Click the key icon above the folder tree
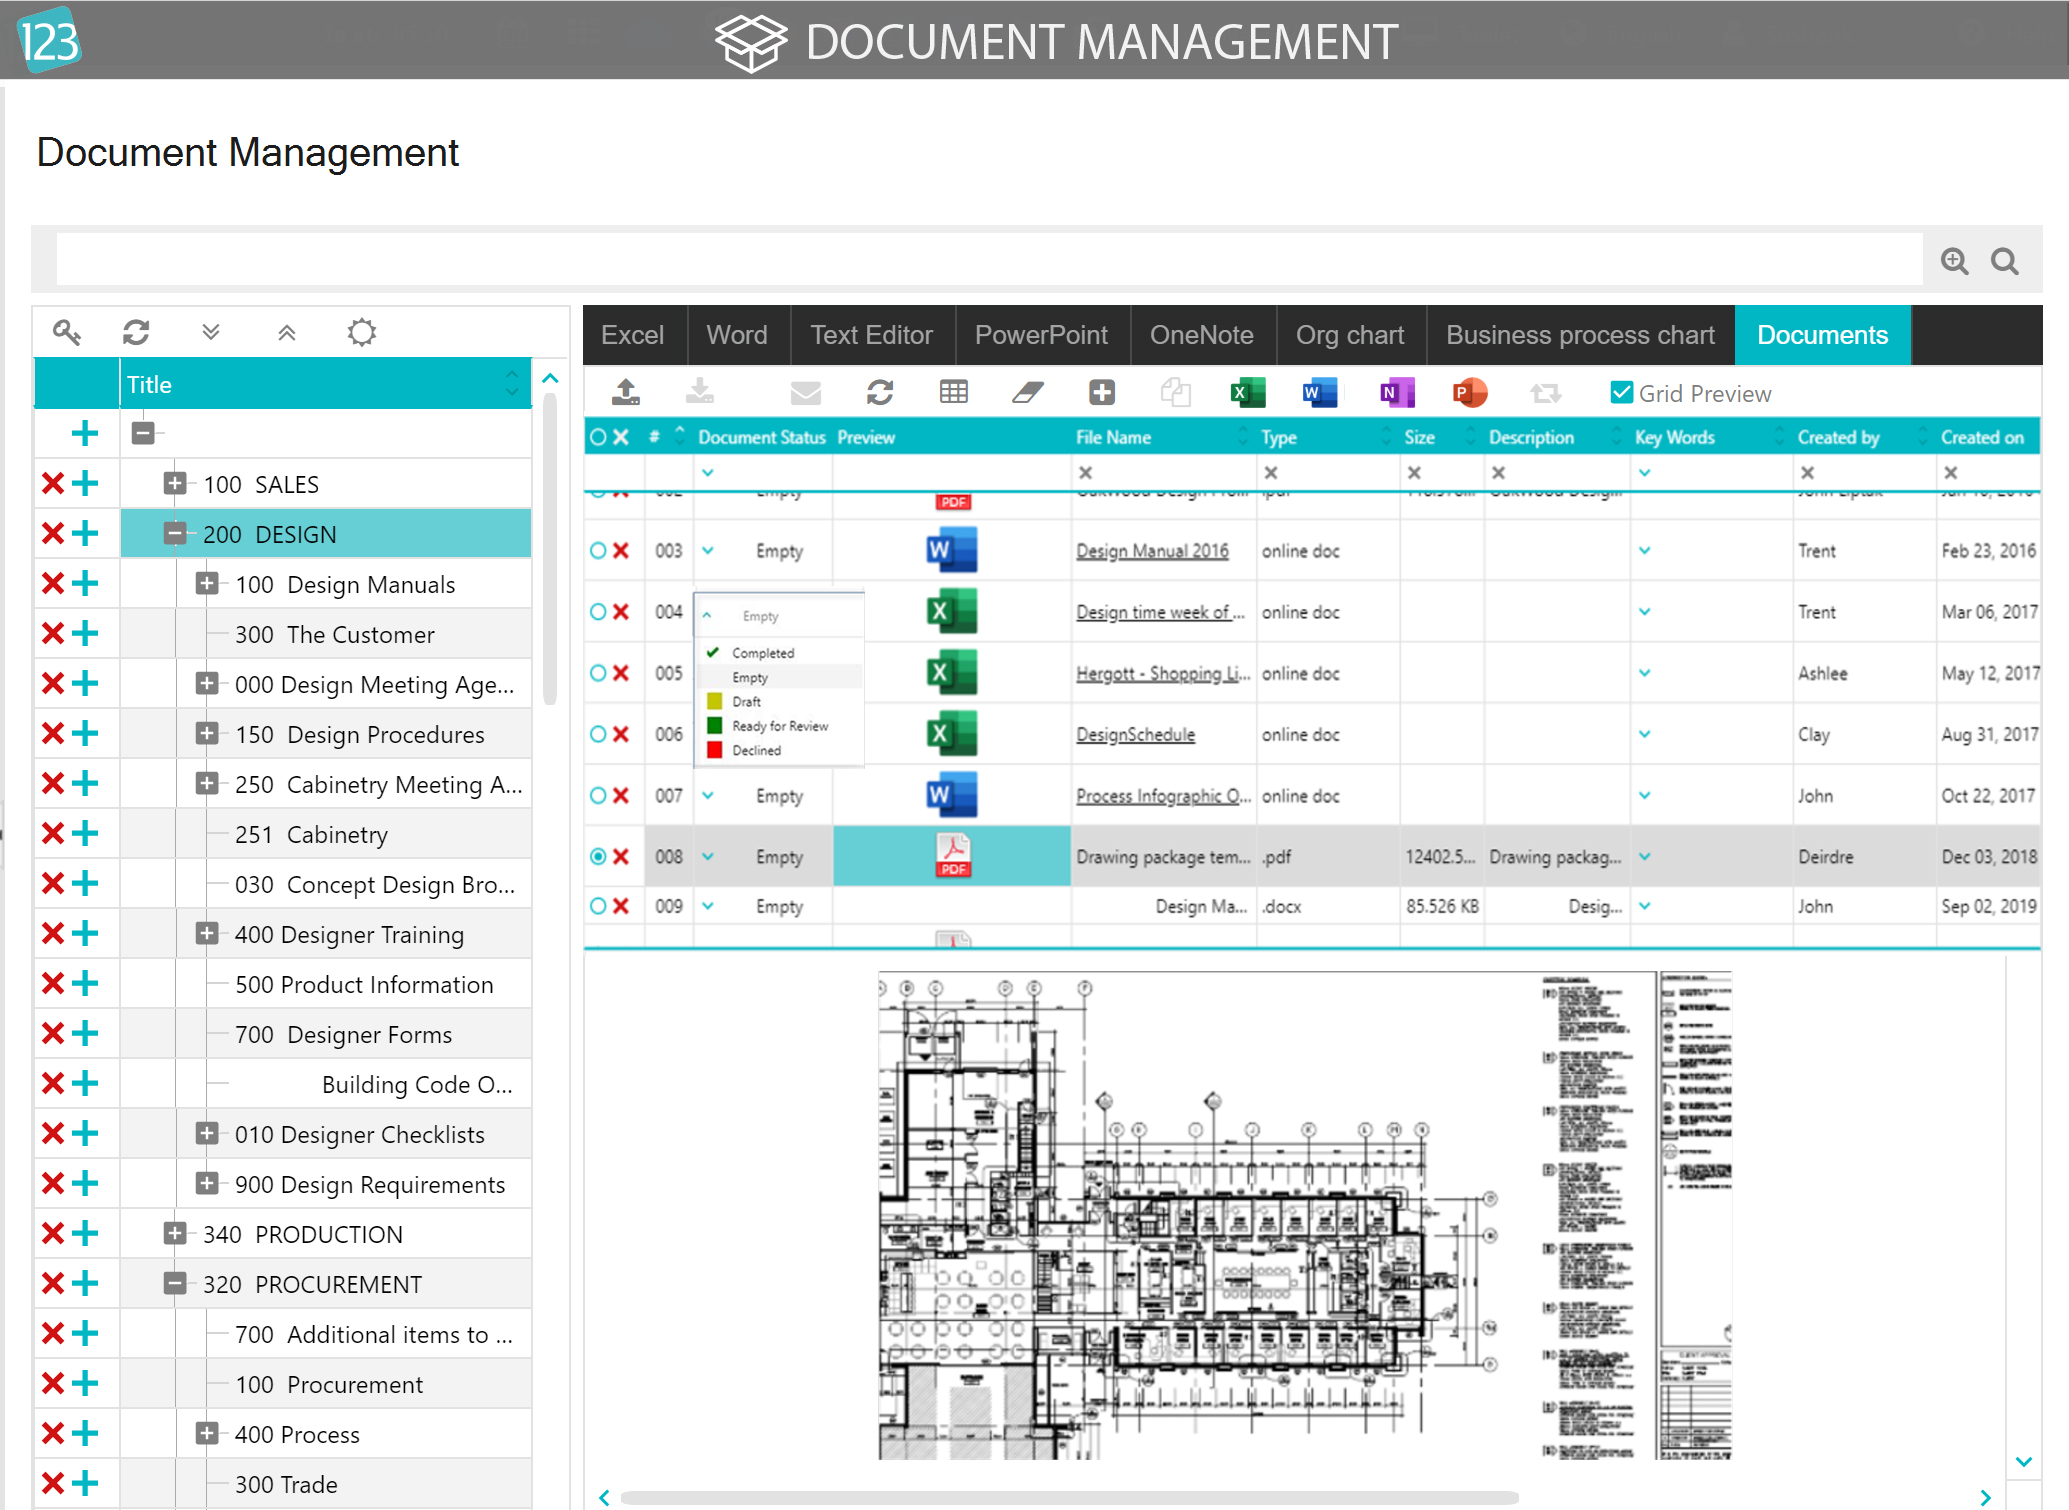This screenshot has height=1510, width=2069. click(x=68, y=331)
